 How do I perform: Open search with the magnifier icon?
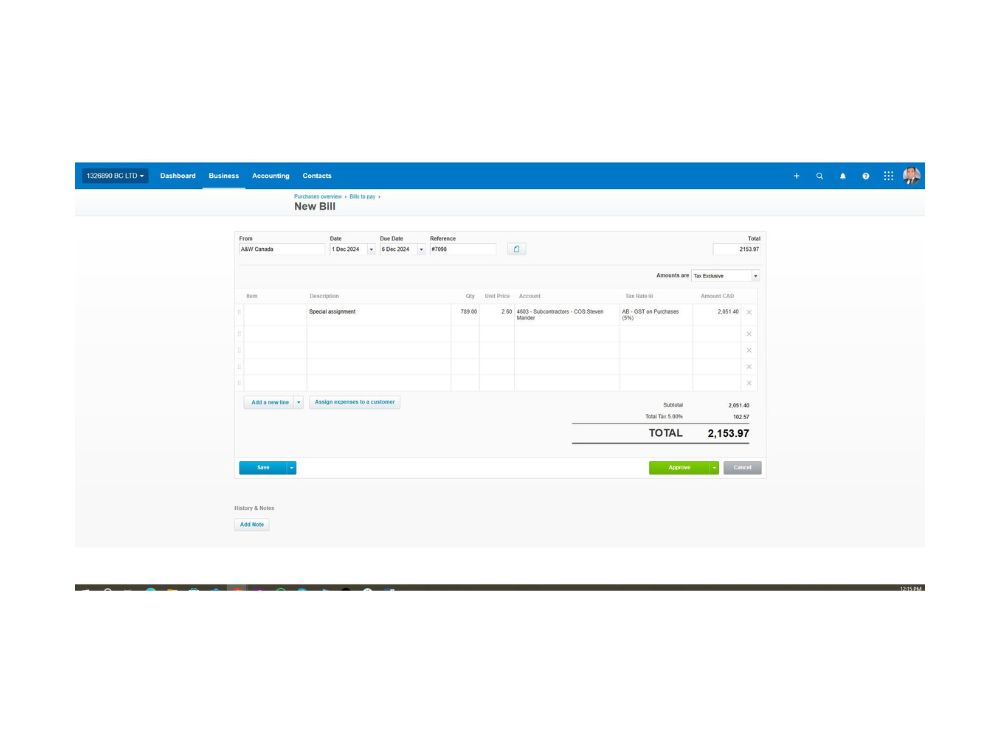819,176
